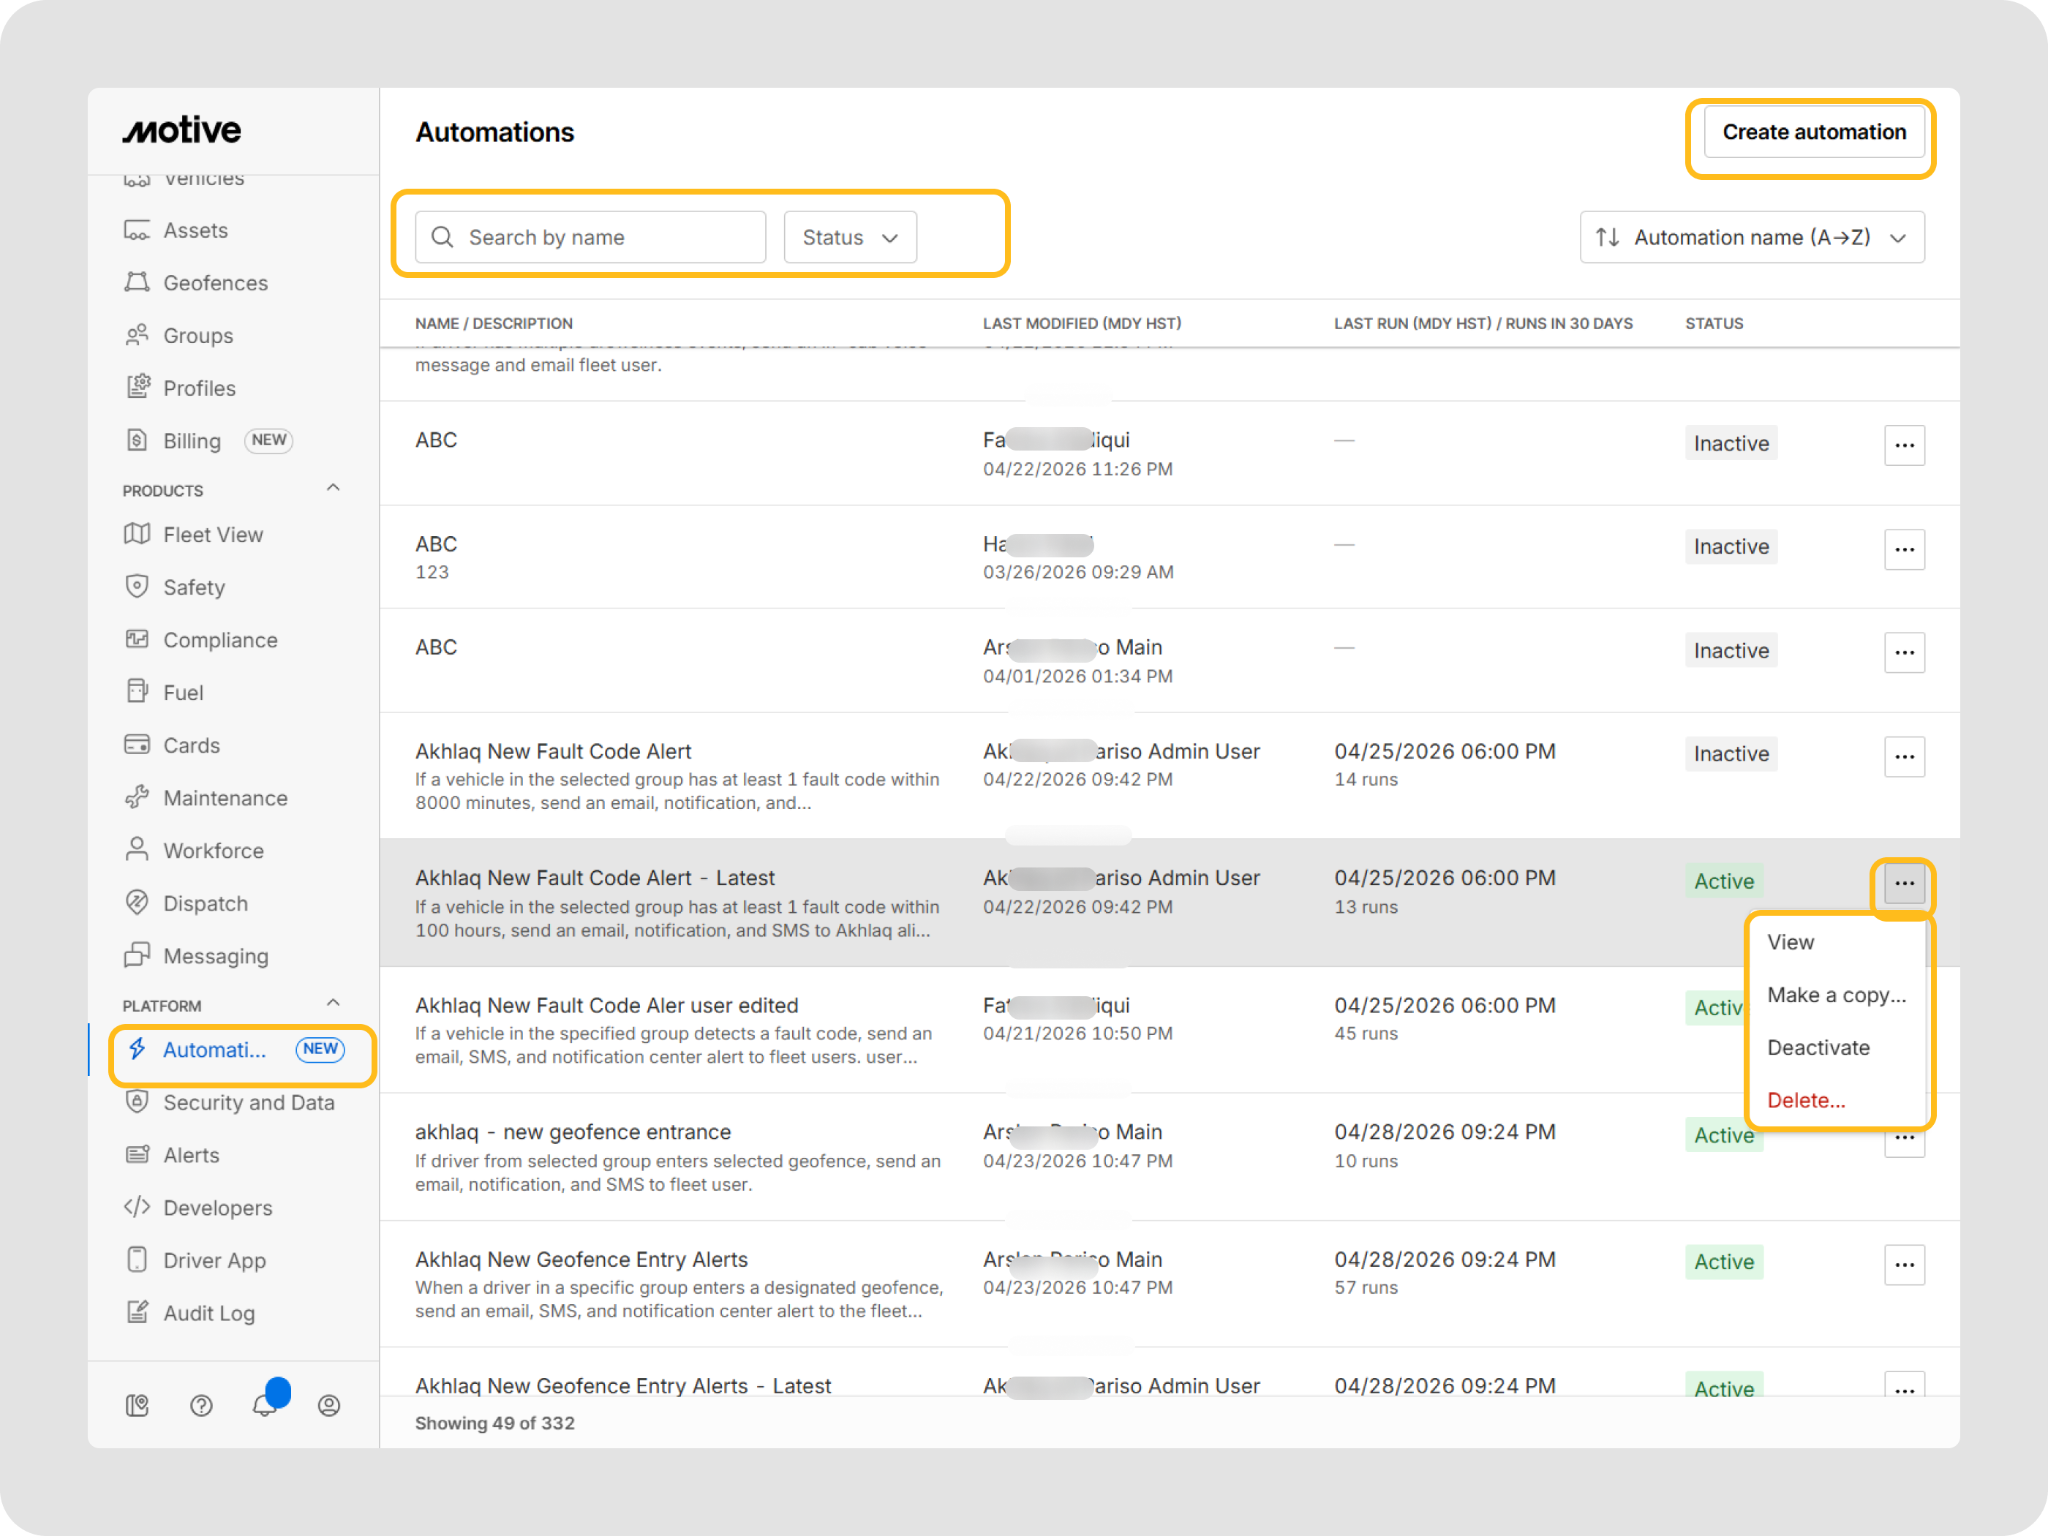Click the help question mark icon
The image size is (2048, 1536).
(x=201, y=1406)
